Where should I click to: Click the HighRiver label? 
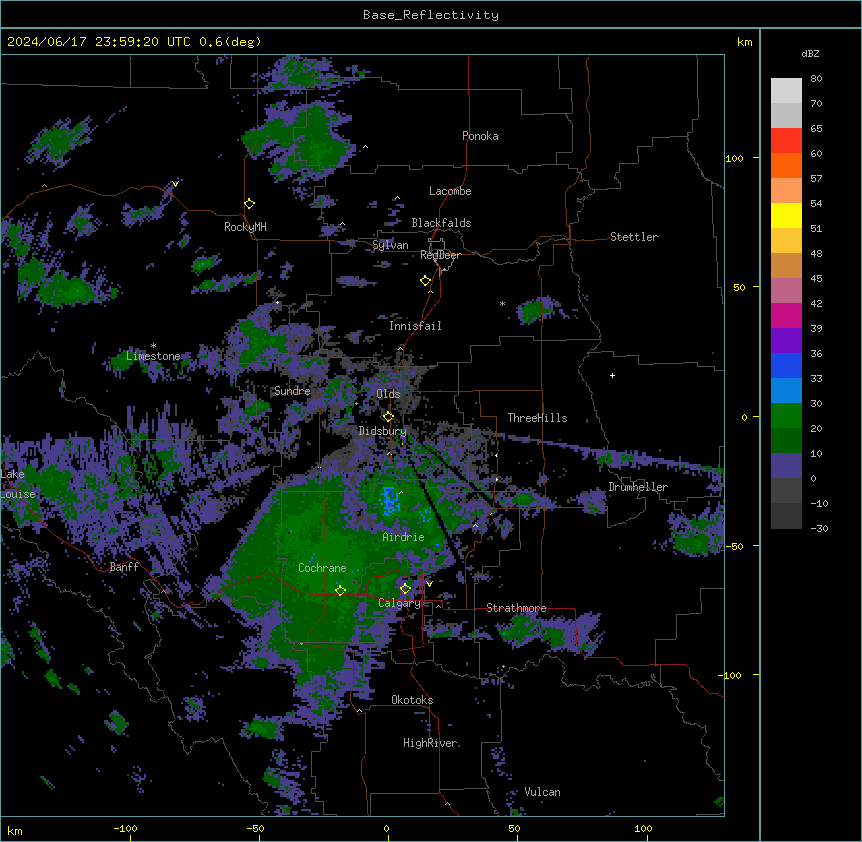[x=430, y=743]
